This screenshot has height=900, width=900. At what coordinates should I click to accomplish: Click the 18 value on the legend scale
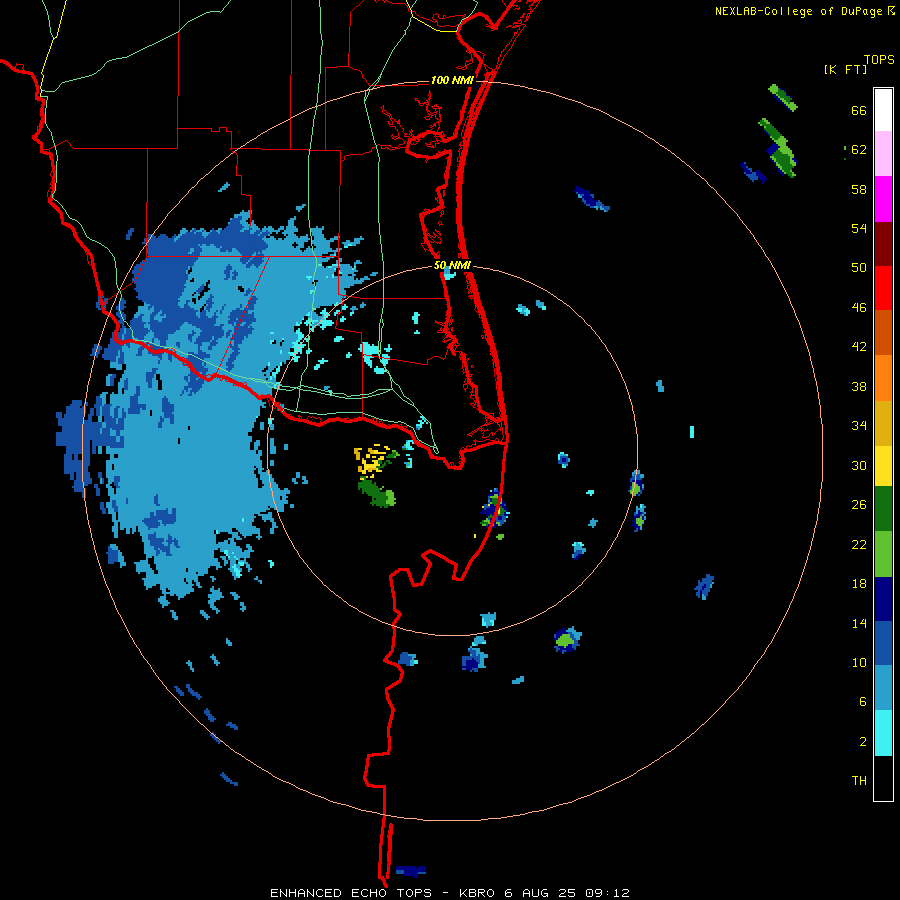click(859, 584)
